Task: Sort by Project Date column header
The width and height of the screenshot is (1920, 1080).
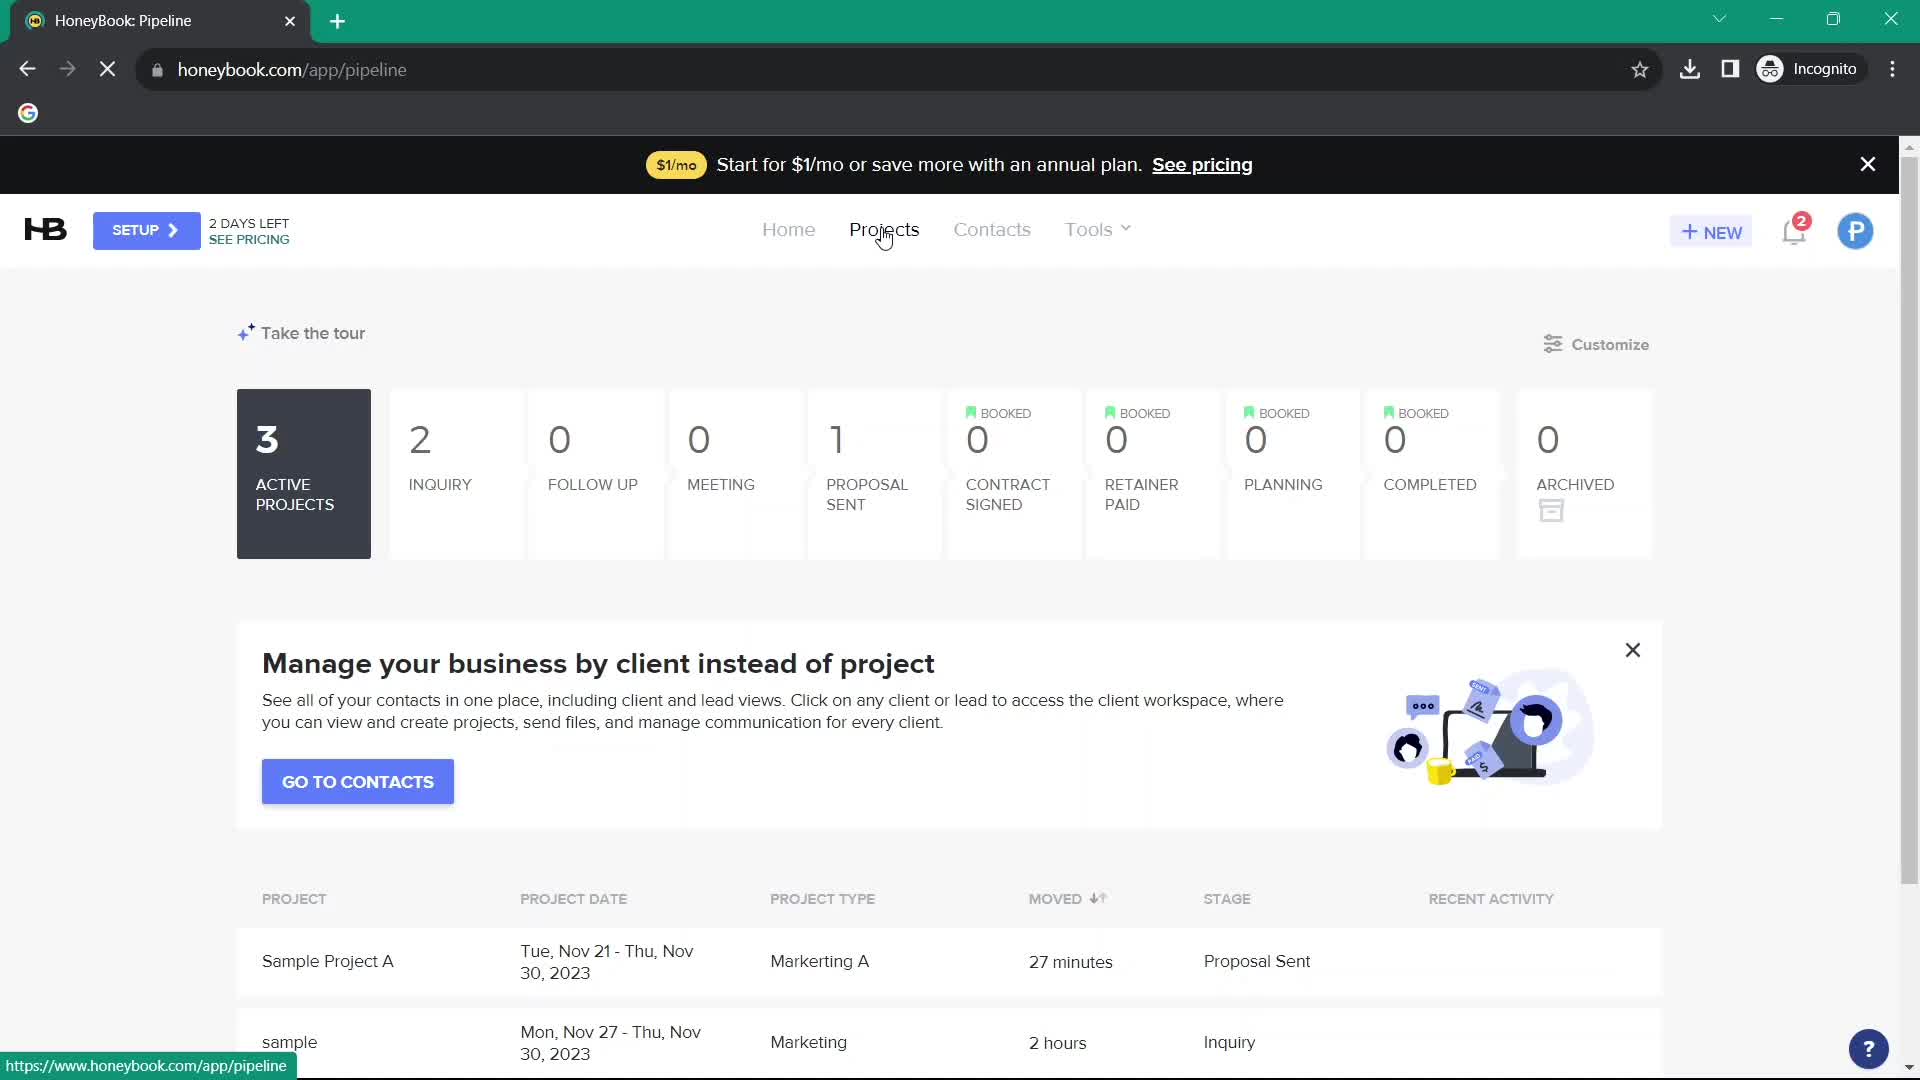Action: (573, 899)
